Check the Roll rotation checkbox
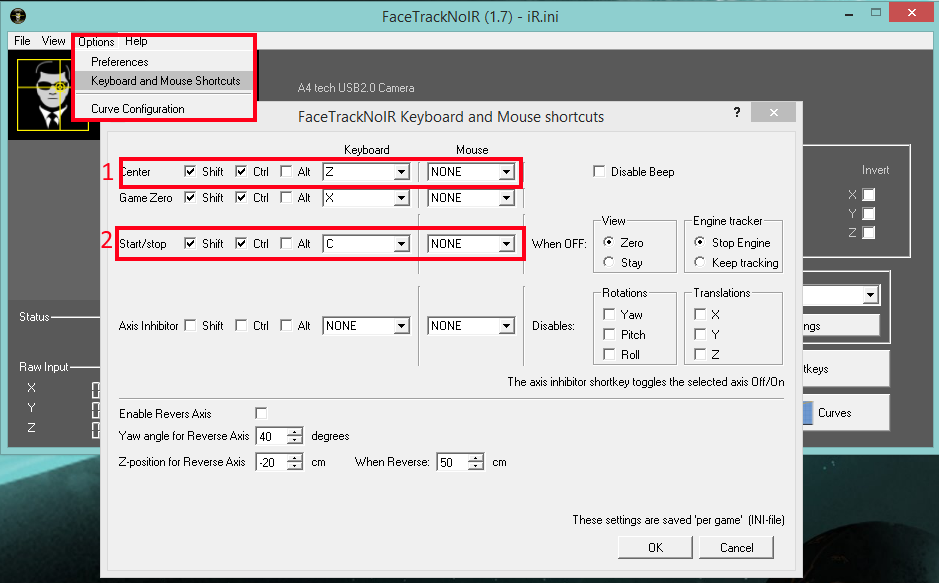Screen dimensions: 939x583 609,354
